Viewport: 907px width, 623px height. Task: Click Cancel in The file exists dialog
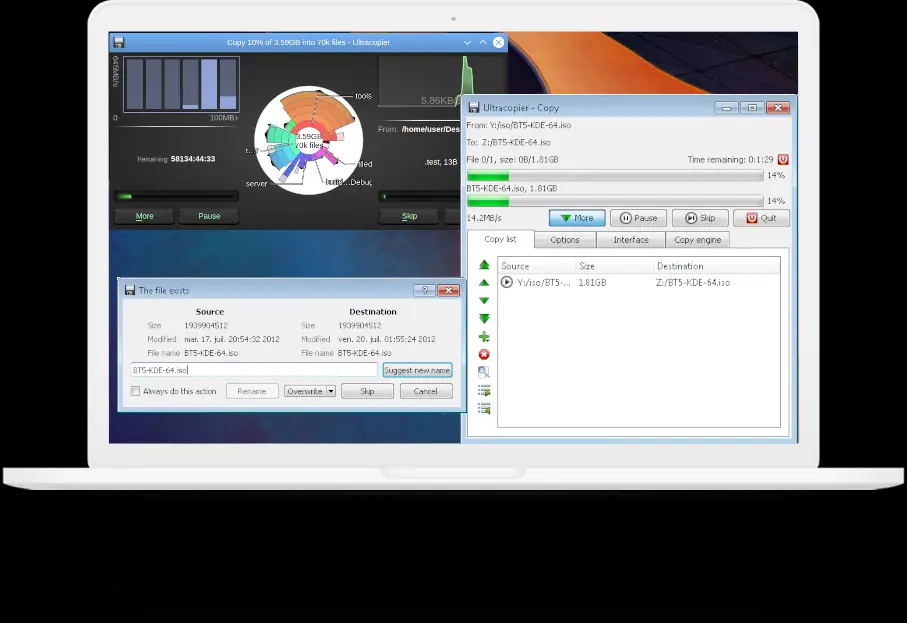pos(426,392)
